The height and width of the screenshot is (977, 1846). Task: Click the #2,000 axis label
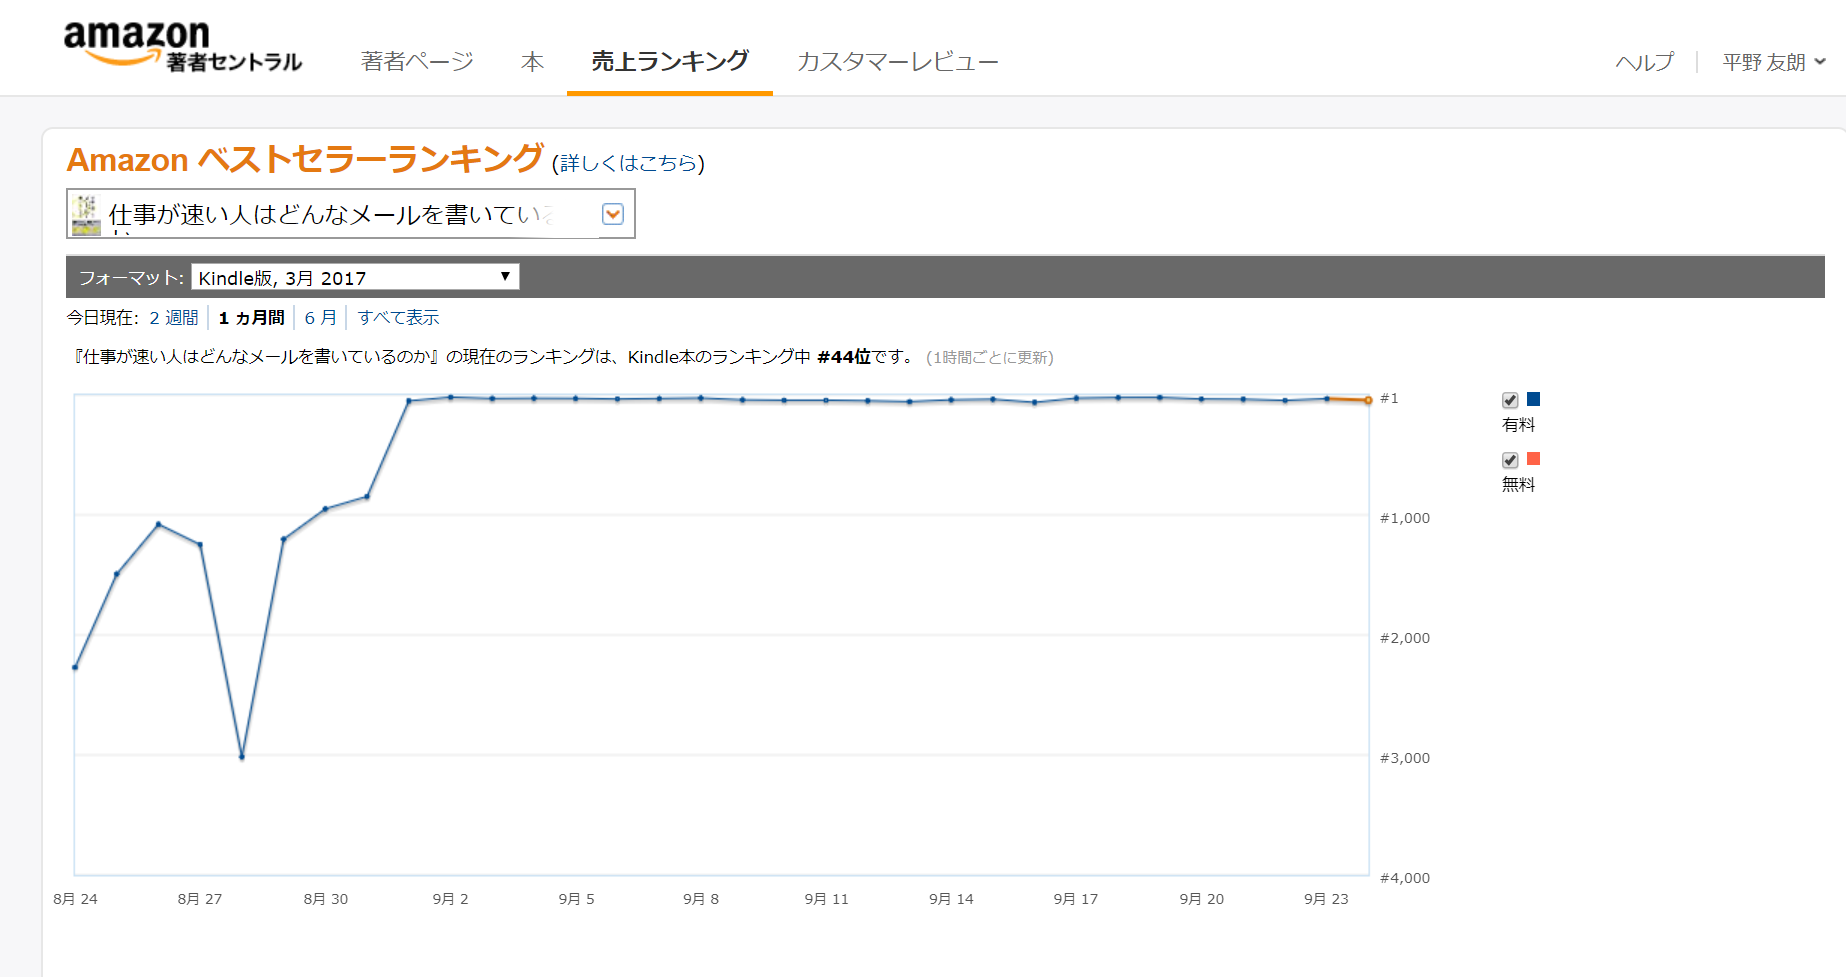pyautogui.click(x=1405, y=638)
